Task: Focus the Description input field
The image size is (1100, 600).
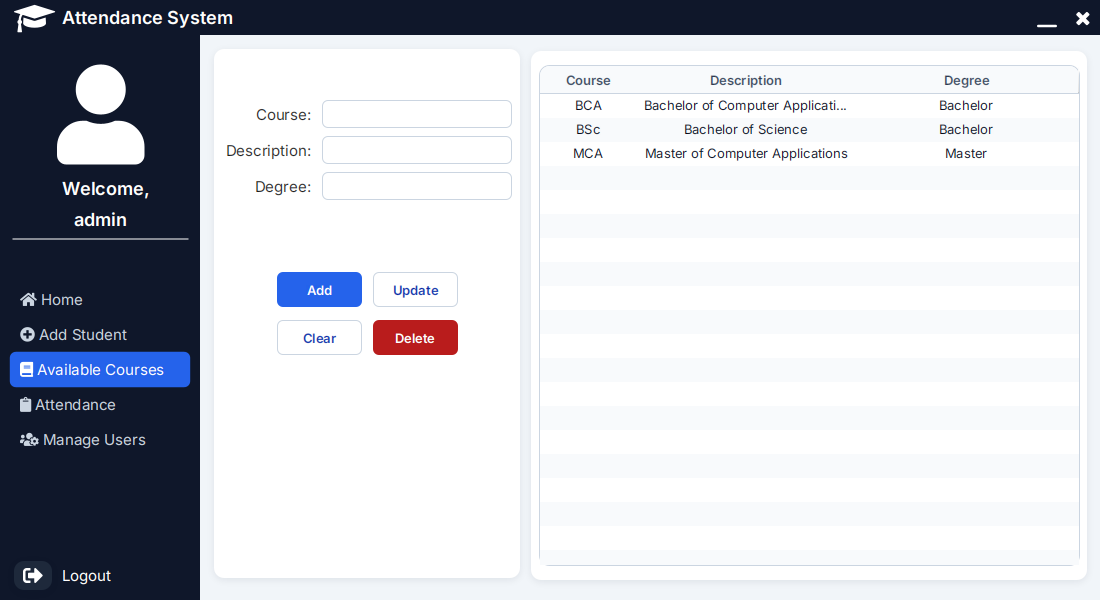Action: click(x=417, y=150)
